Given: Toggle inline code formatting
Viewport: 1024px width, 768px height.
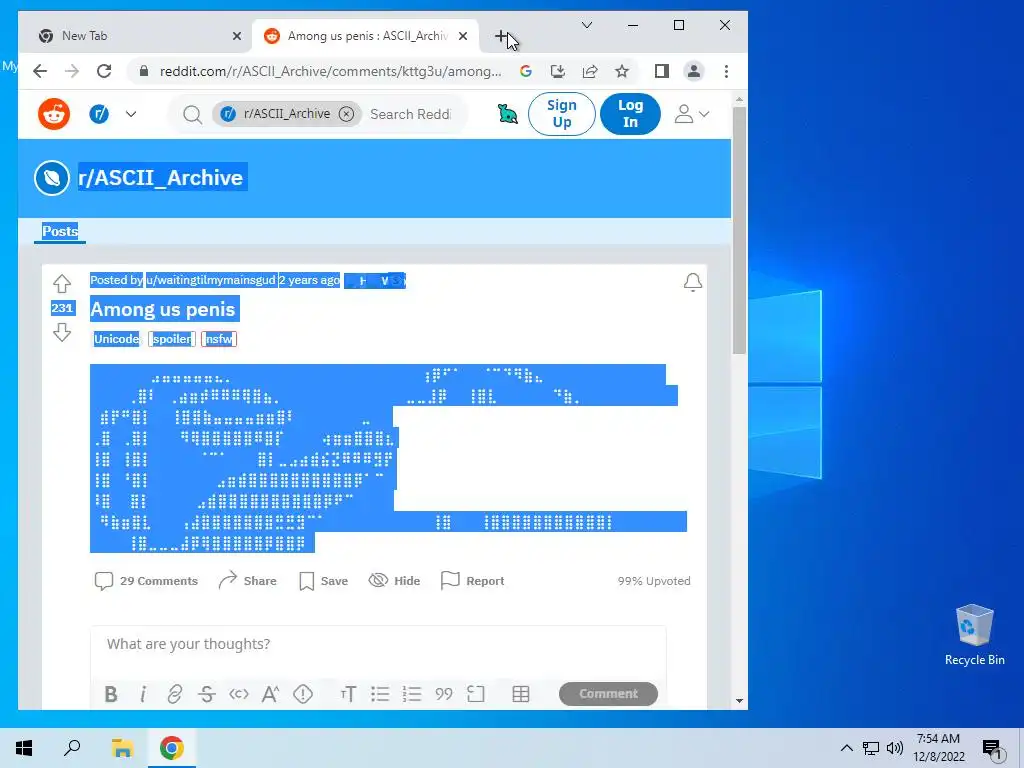Looking at the screenshot, I should tap(238, 694).
